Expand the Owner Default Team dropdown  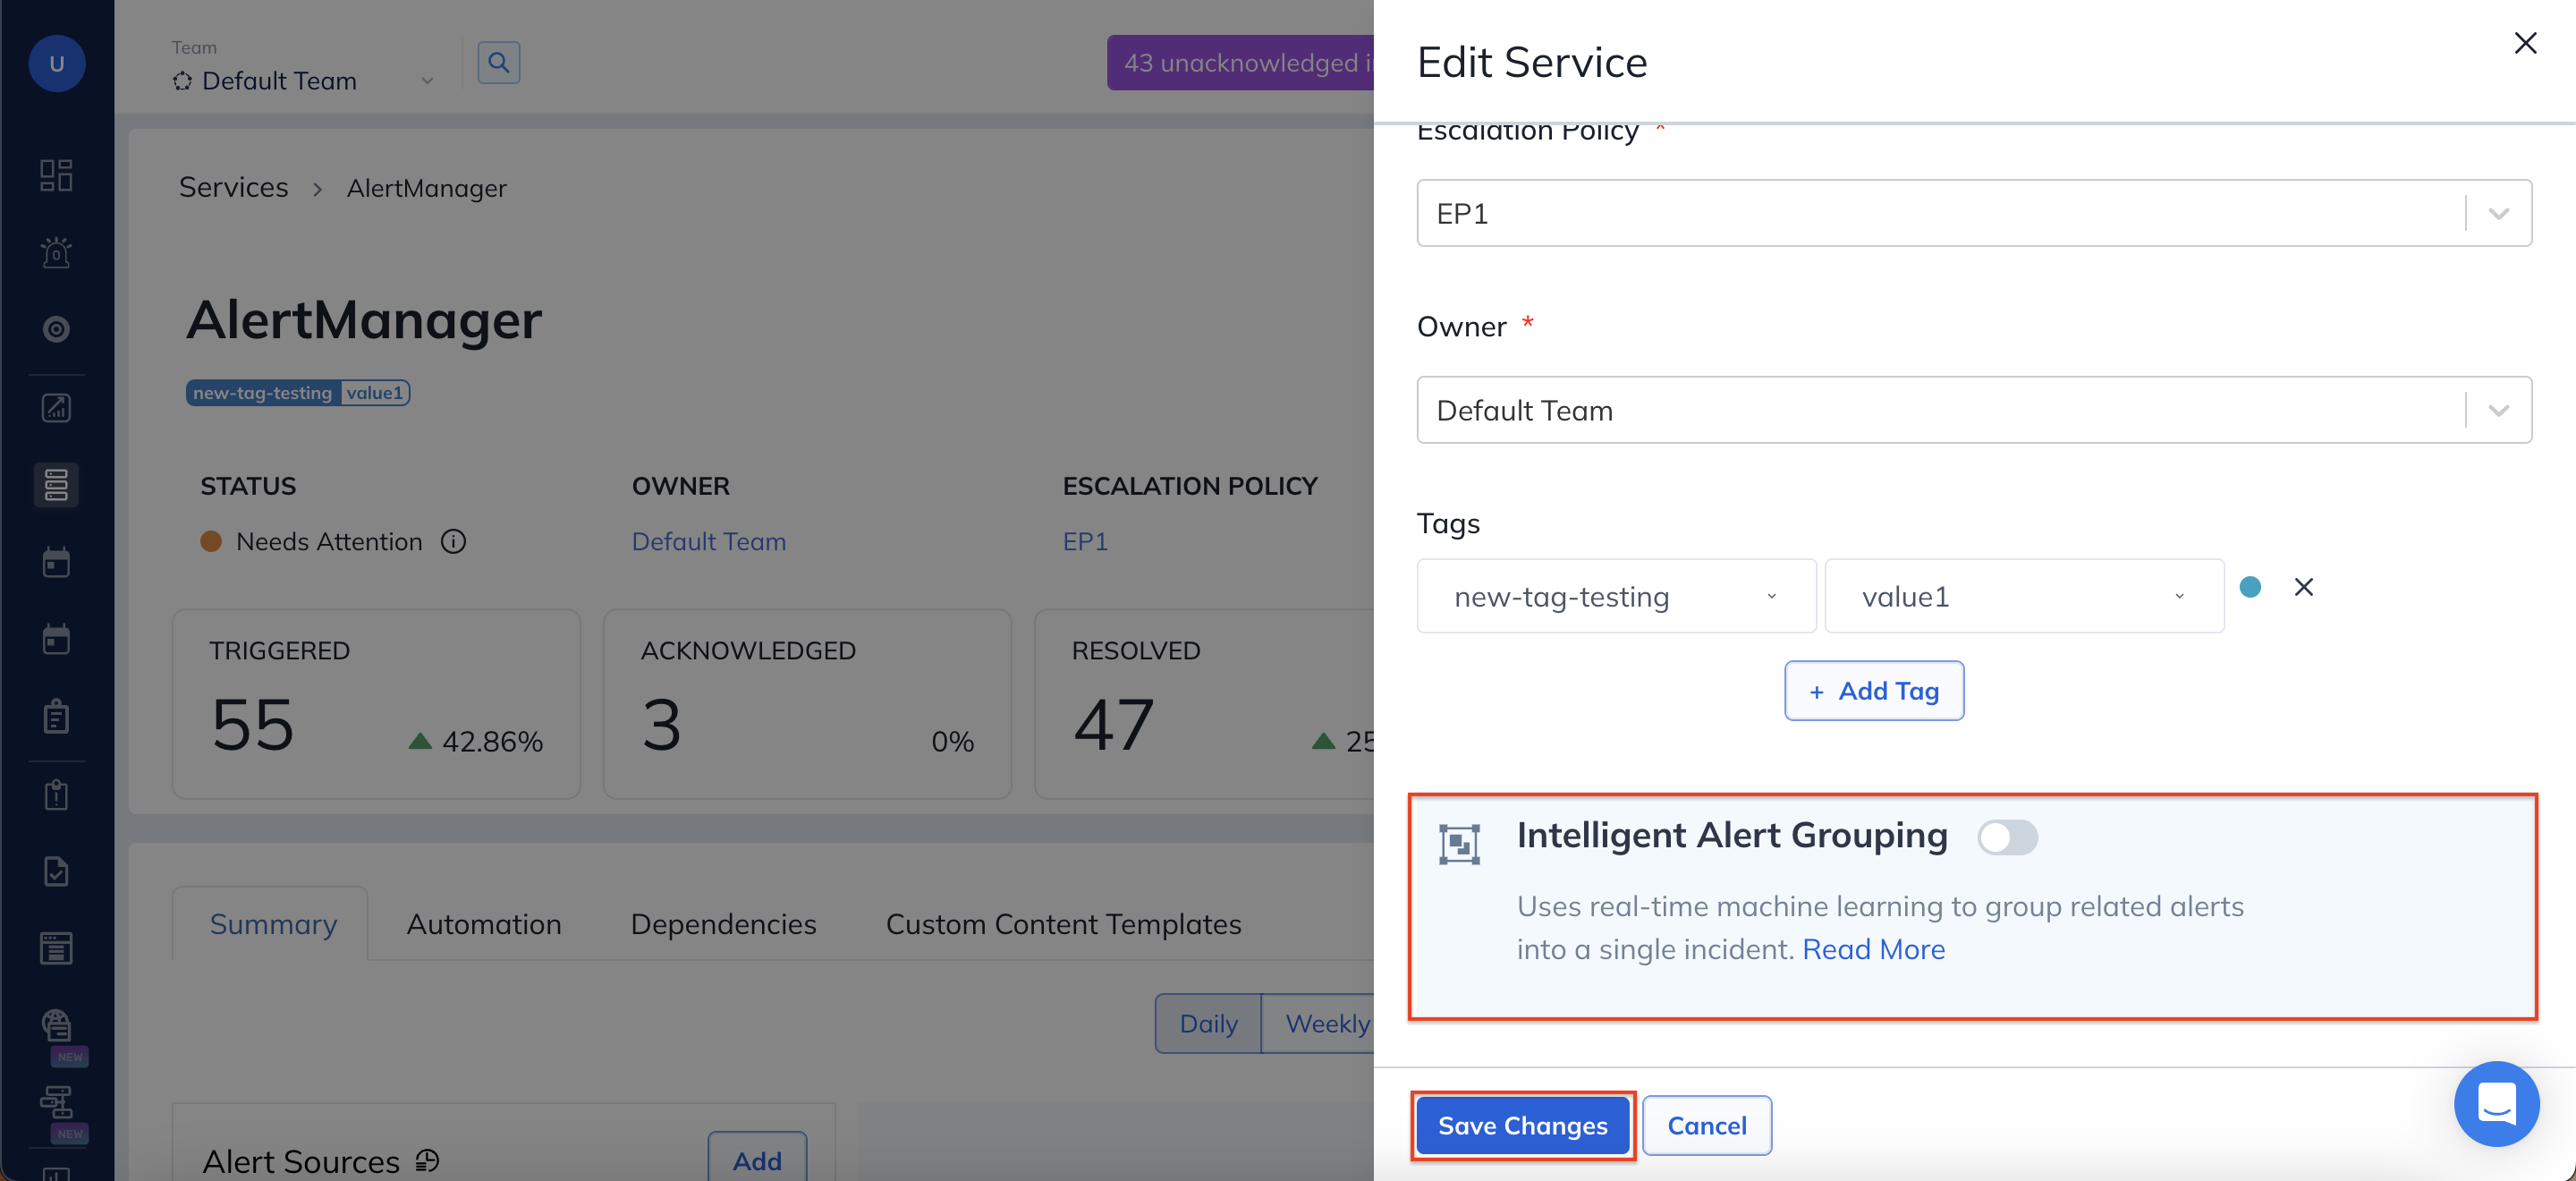point(2498,410)
